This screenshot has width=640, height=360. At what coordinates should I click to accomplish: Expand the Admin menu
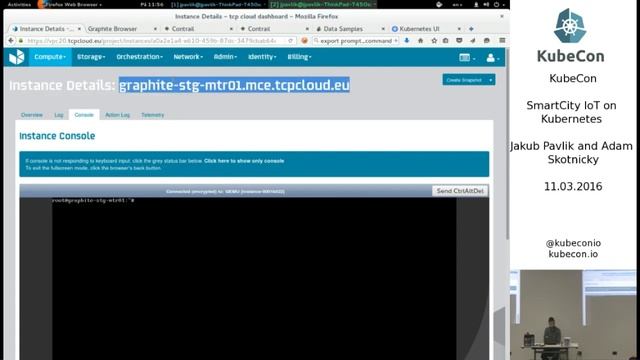(225, 57)
